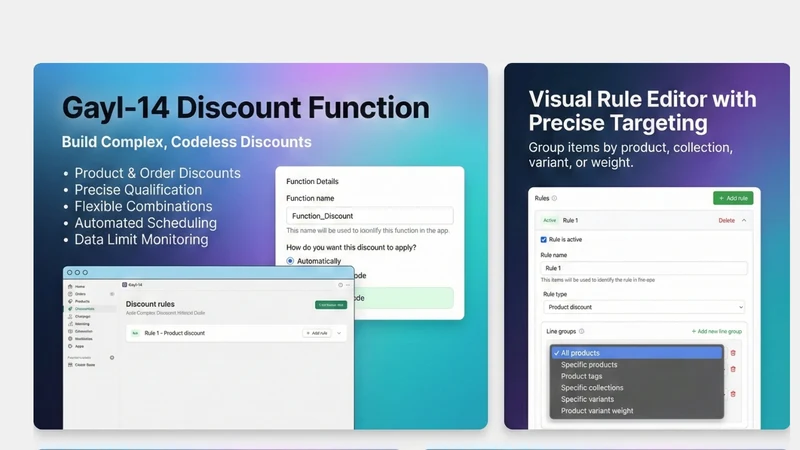Image resolution: width=800 pixels, height=450 pixels.
Task: Click the 'Product & Order Discounts' bullet text
Action: pos(158,173)
